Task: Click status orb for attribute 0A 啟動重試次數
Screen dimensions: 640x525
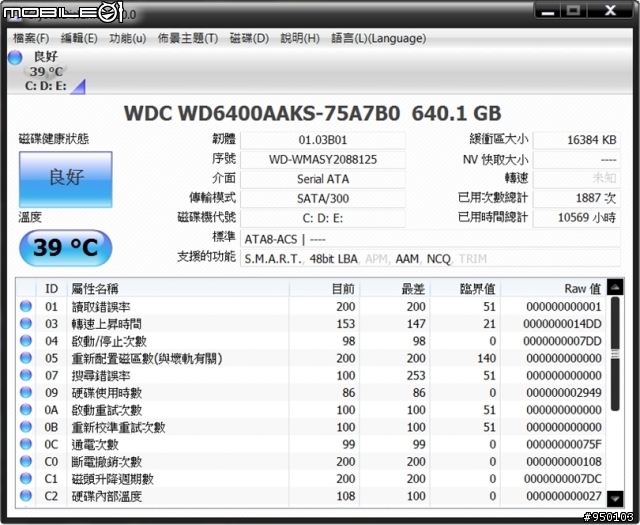Action: tap(26, 409)
